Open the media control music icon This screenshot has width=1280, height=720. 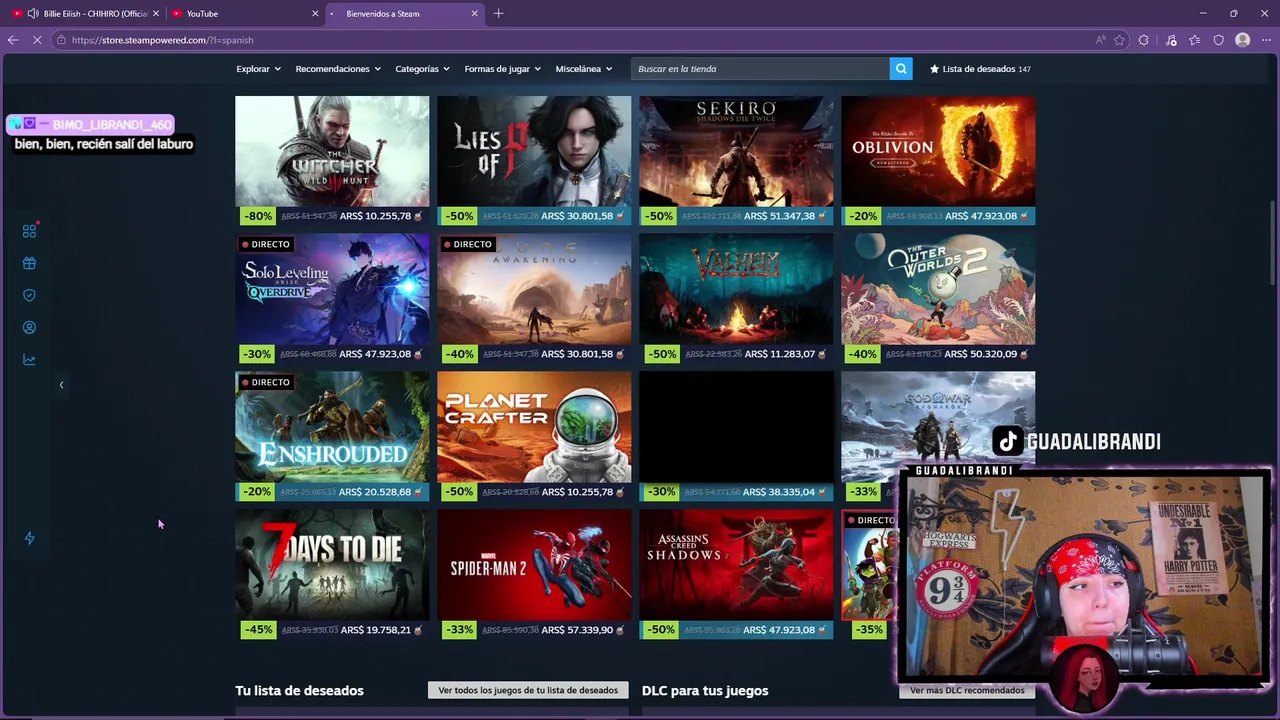1171,40
